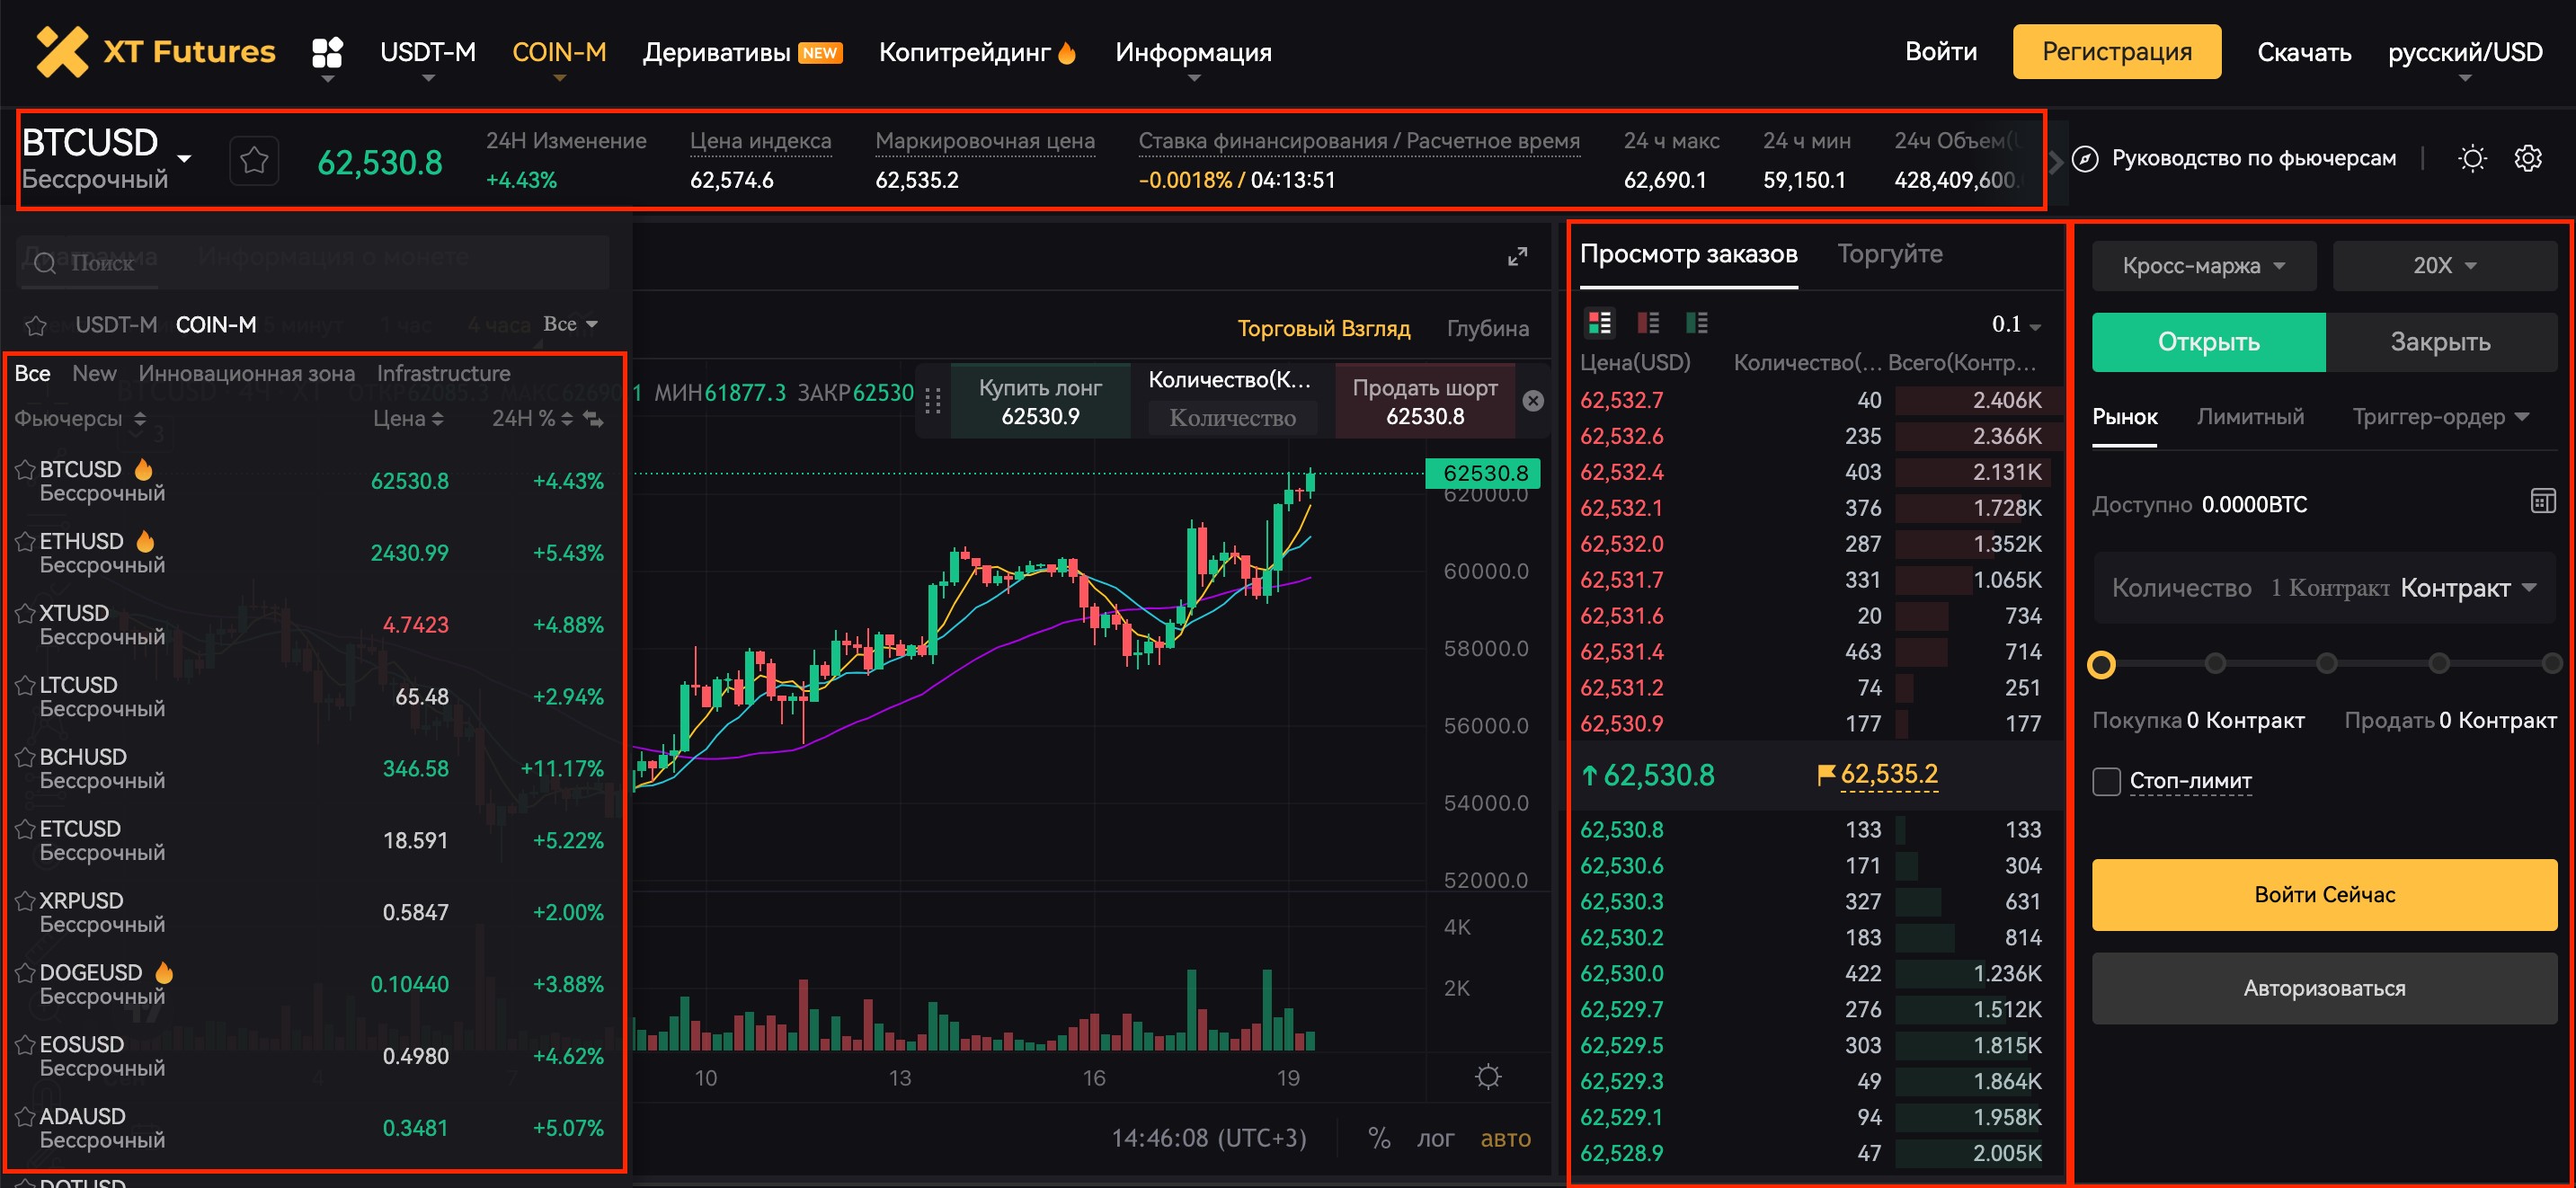Click Войти in the top bar

pyautogui.click(x=1940, y=51)
